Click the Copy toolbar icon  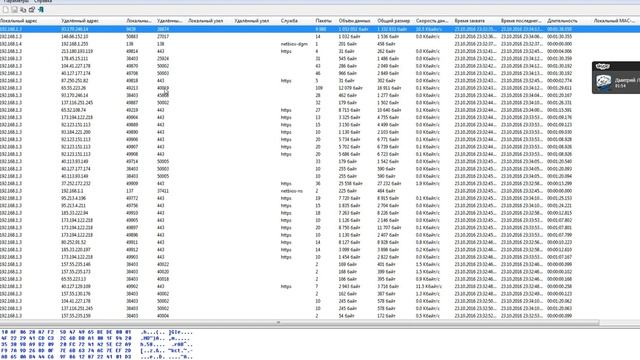[23, 9]
